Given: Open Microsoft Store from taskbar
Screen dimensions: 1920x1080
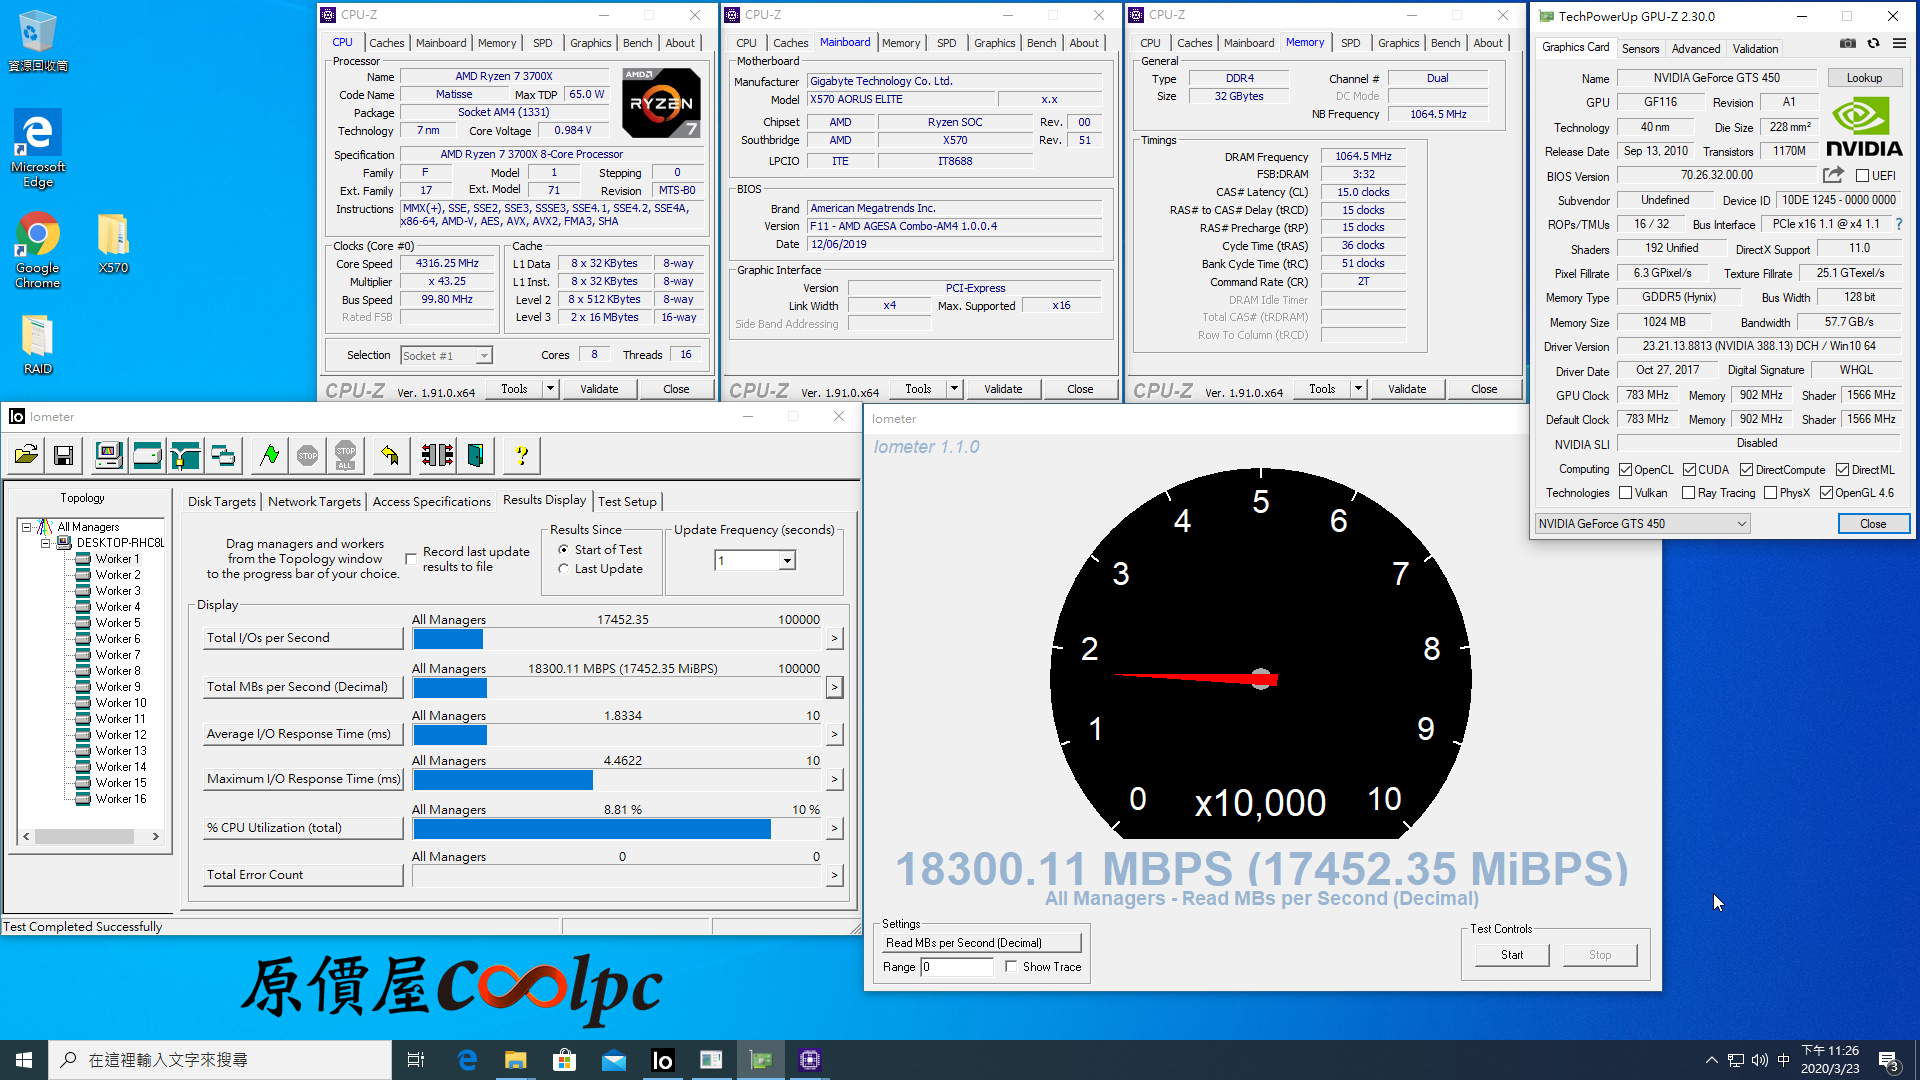Looking at the screenshot, I should point(564,1060).
